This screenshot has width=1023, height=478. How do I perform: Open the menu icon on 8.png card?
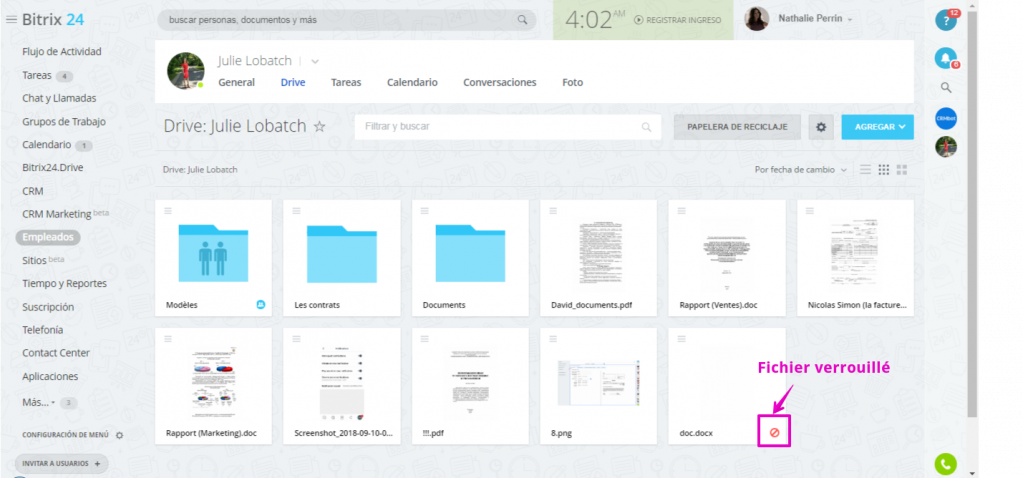(x=553, y=338)
